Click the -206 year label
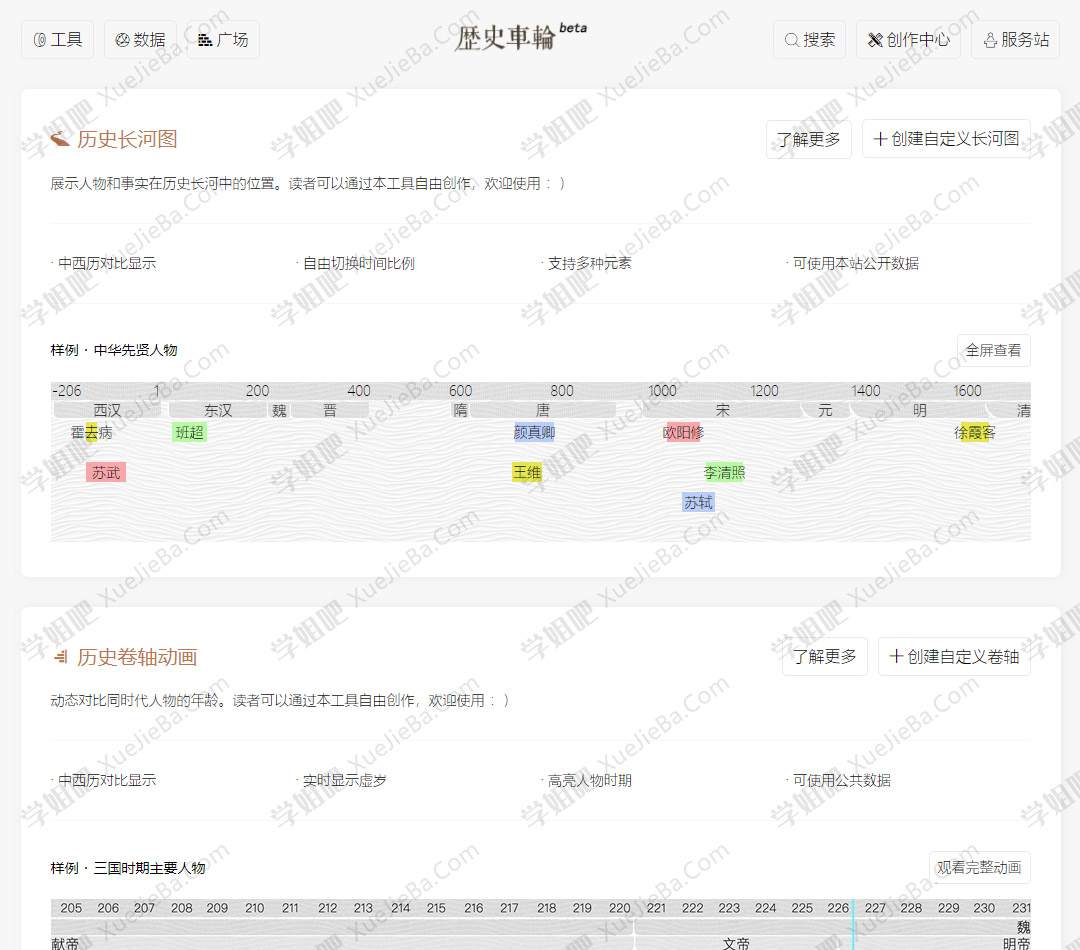Viewport: 1080px width, 950px height. 67,391
